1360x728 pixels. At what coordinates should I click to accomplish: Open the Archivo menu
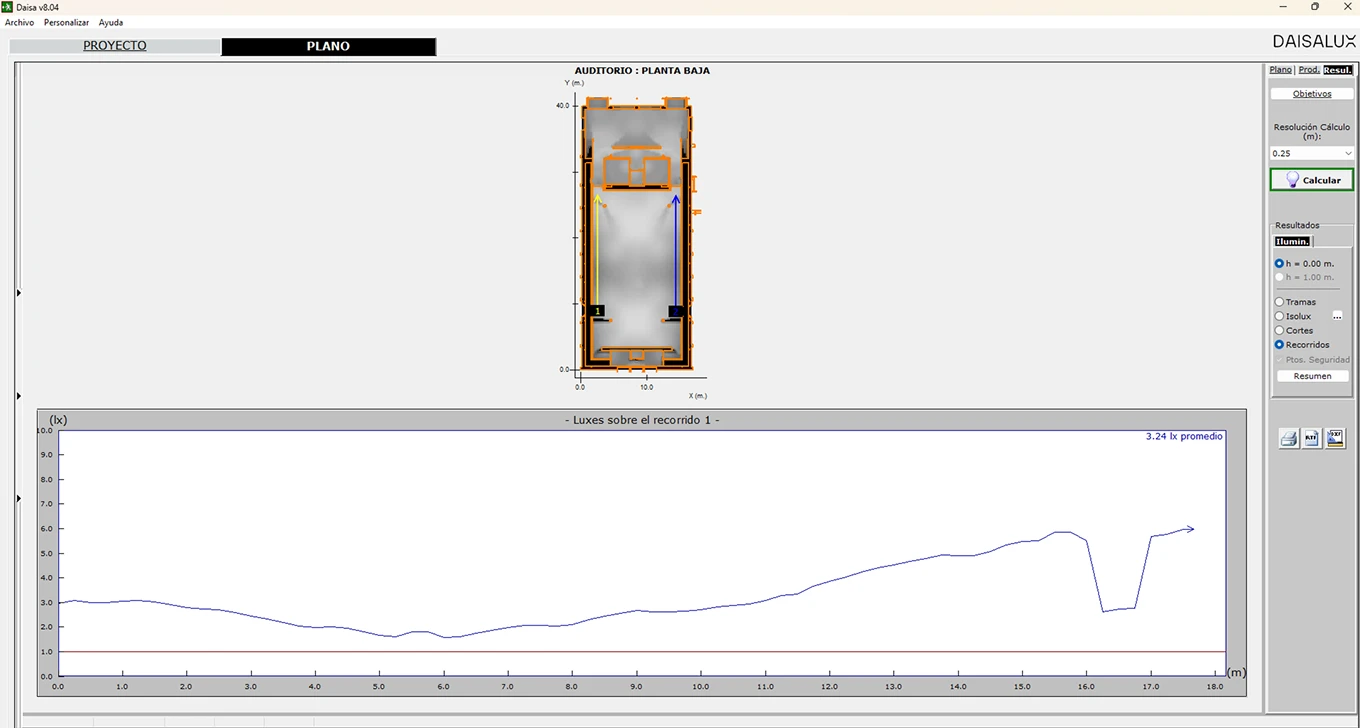point(19,22)
